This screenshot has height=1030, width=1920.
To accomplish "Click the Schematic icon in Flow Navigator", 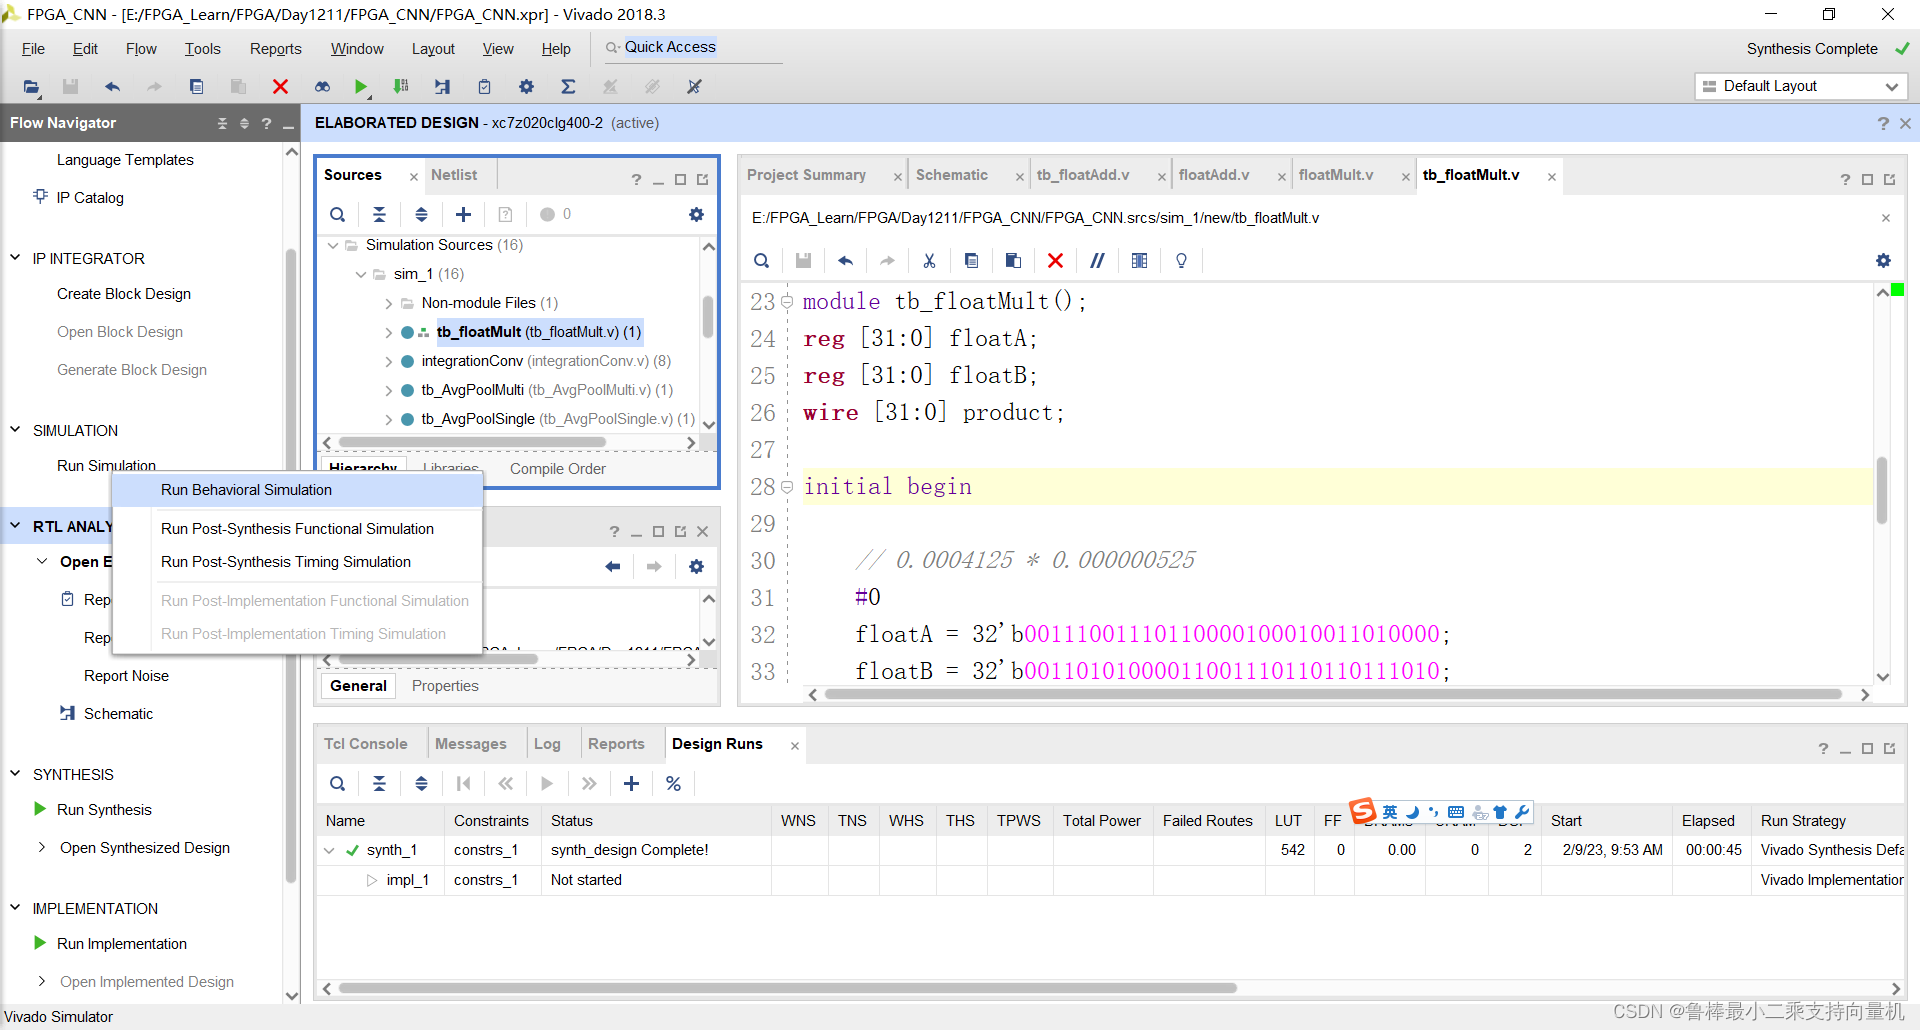I will tap(67, 713).
